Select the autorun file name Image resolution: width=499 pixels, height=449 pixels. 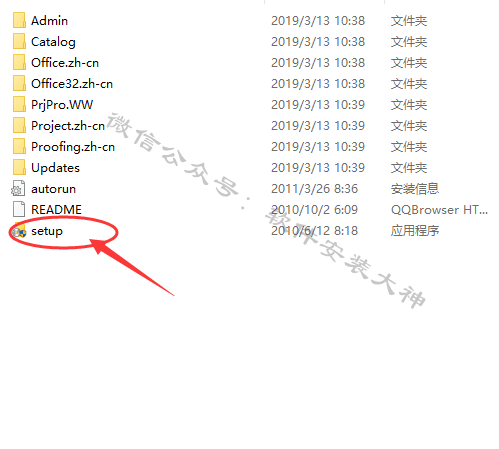click(x=53, y=189)
